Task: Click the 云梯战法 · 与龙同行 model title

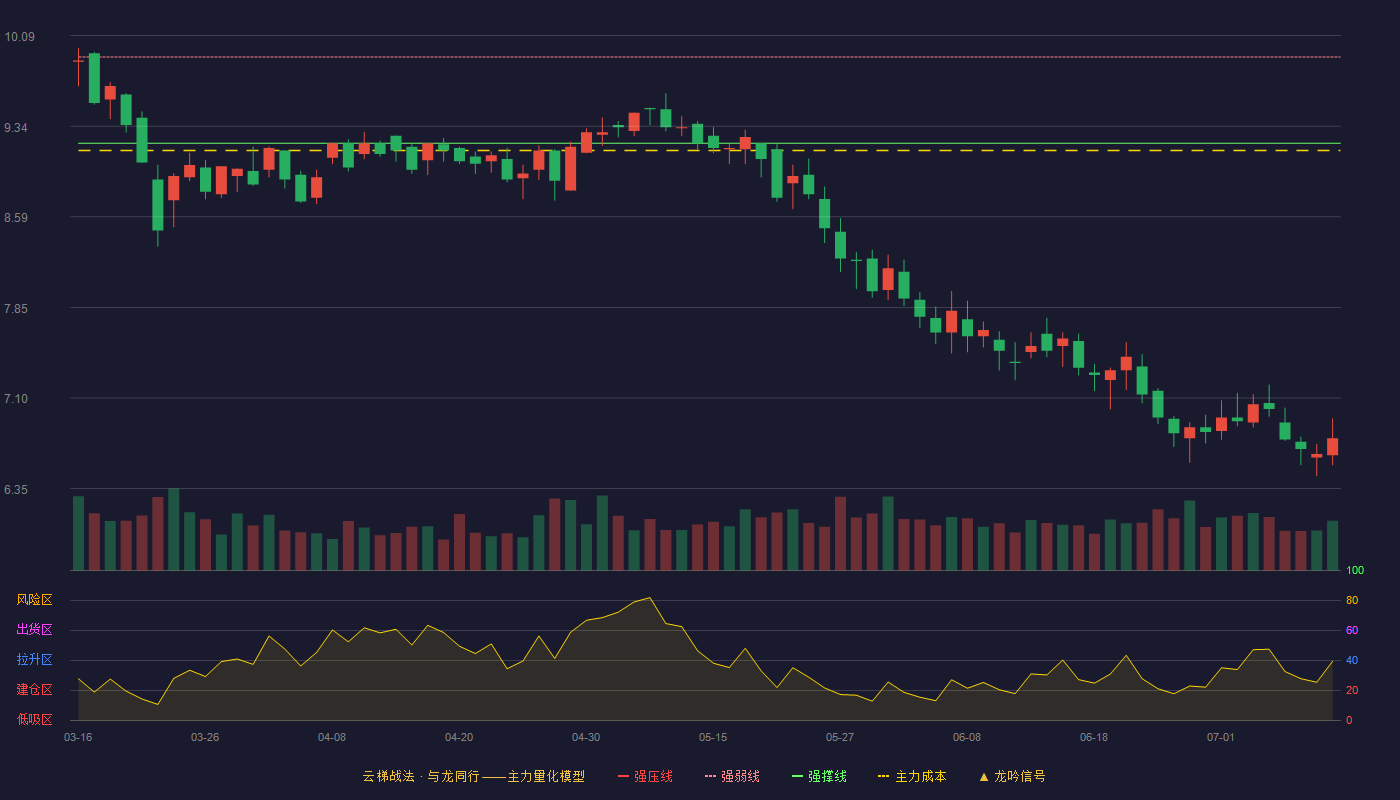Action: pyautogui.click(x=420, y=776)
